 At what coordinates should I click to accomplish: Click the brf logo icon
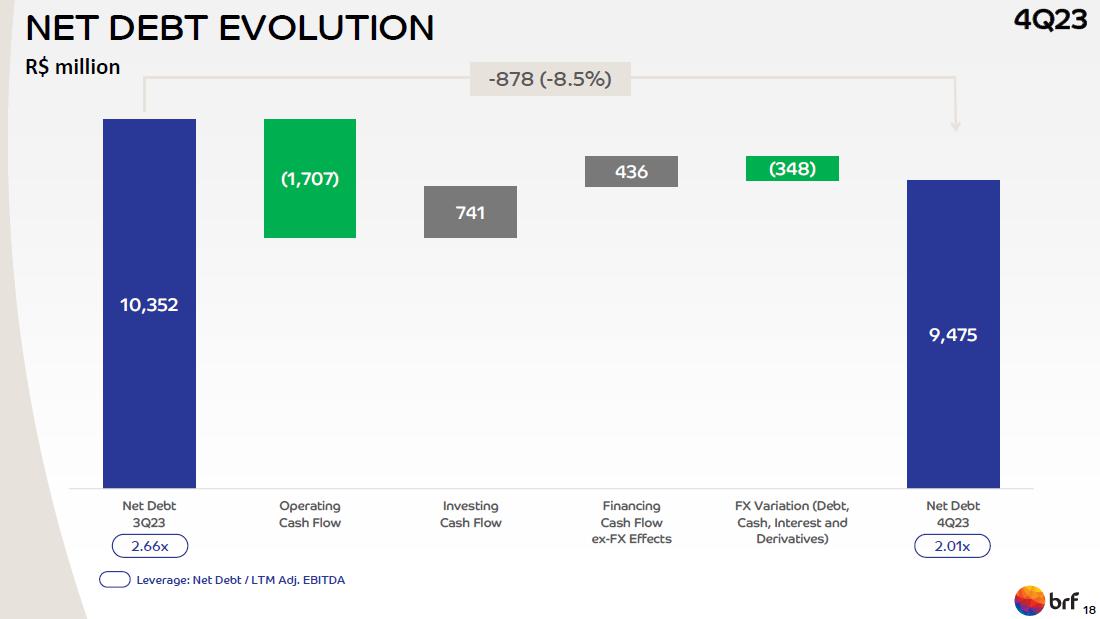pyautogui.click(x=1030, y=600)
